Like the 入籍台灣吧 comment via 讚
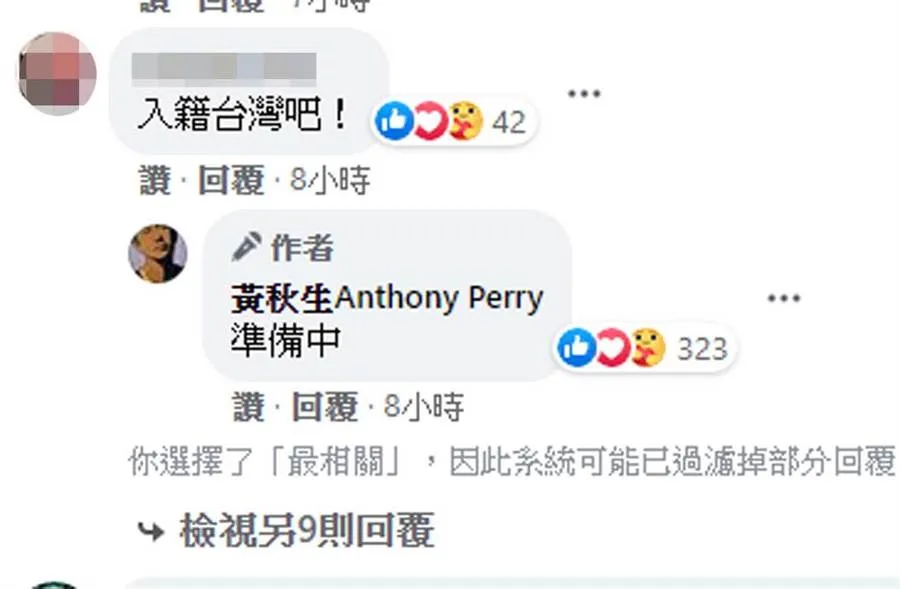The image size is (900, 589). point(155,180)
